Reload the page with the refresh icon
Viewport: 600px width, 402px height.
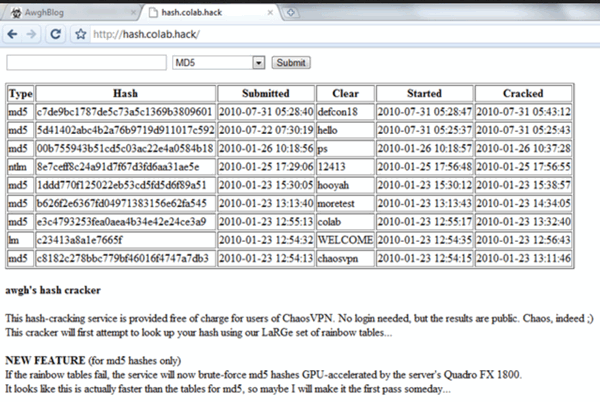click(x=55, y=34)
